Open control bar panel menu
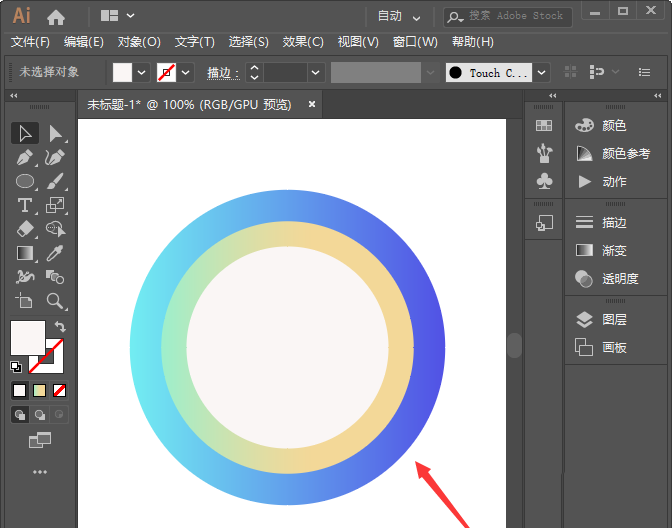 [644, 72]
